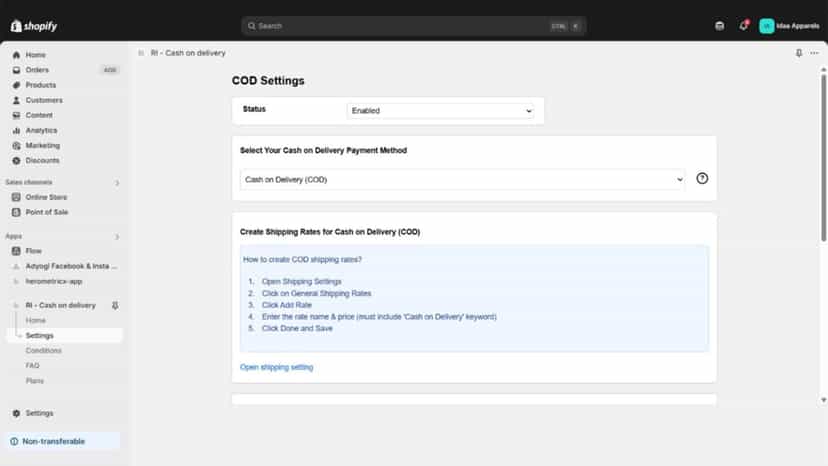
Task: Open the Cash on Delivery (COD) payment method dropdown
Action: click(x=463, y=180)
